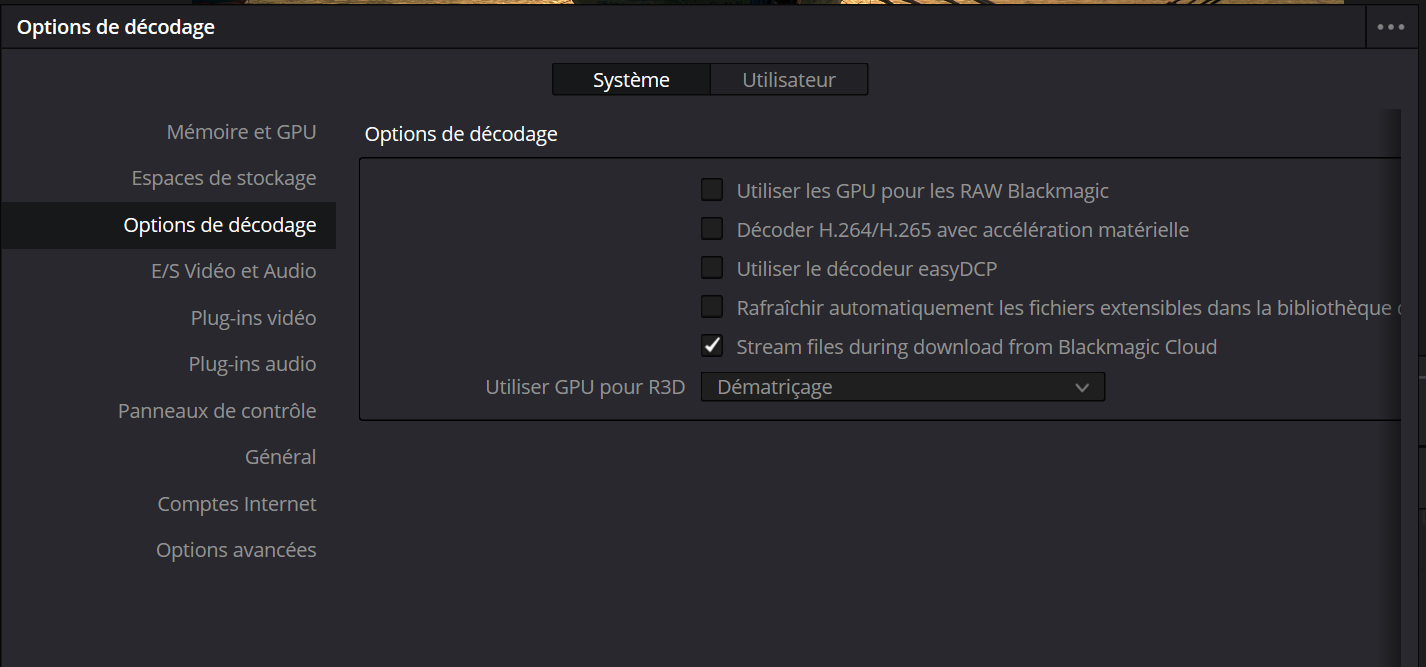The image size is (1426, 667).
Task: Select Comptes Internet in sidebar
Action: (237, 504)
